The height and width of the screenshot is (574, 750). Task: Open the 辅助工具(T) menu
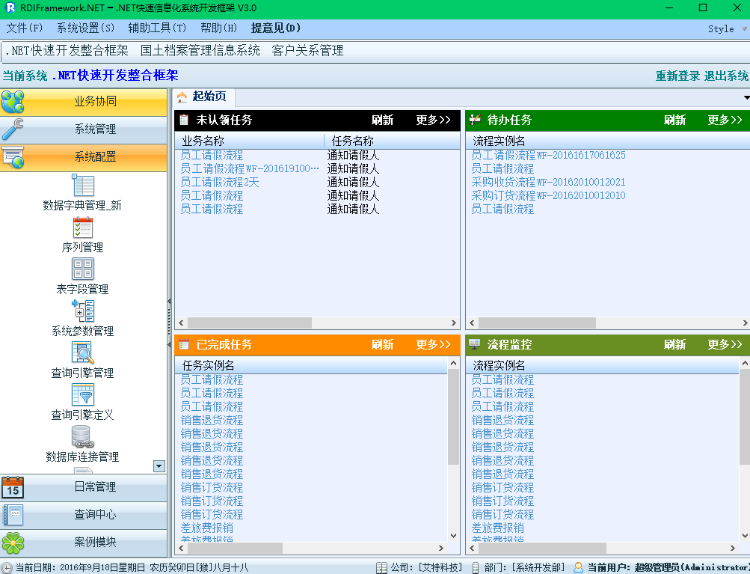(157, 28)
